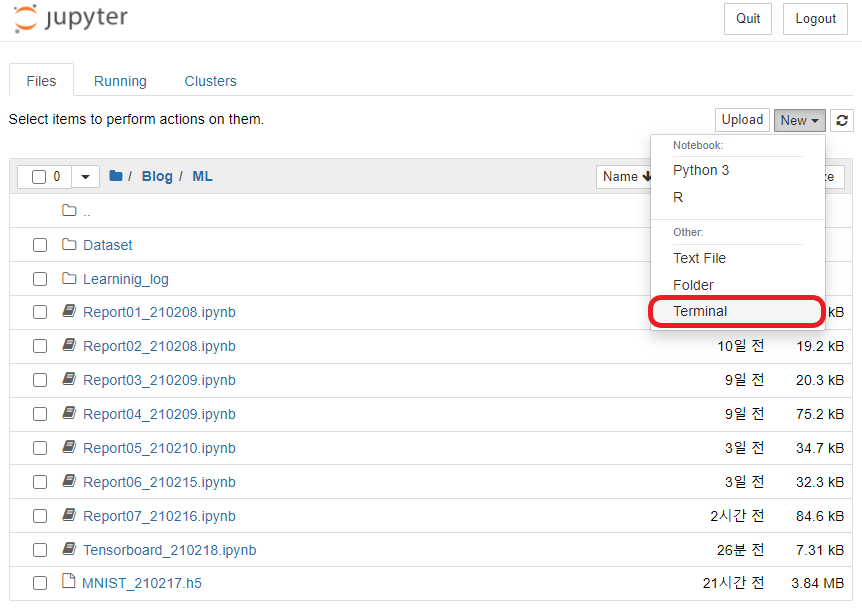Open Report07_210216.ipynb notebook

159,517
